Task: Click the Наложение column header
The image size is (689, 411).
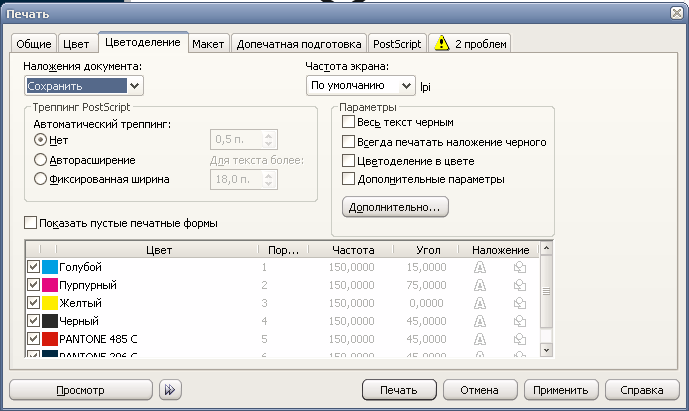Action: point(500,250)
